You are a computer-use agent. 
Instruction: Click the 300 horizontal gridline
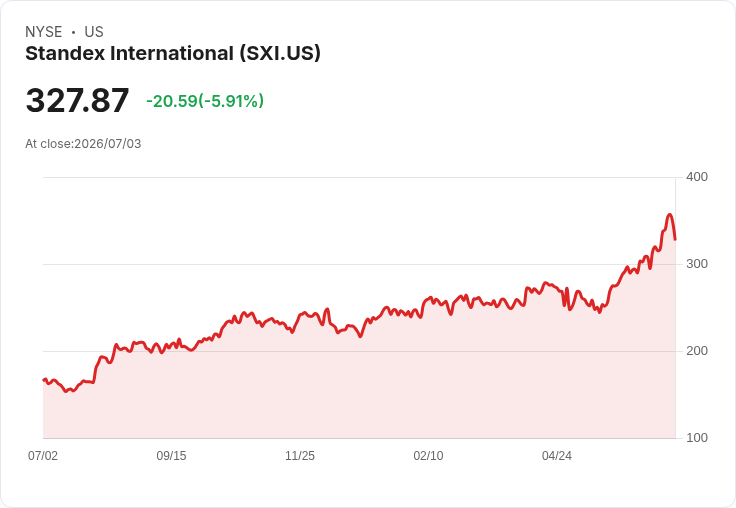pyautogui.click(x=359, y=264)
